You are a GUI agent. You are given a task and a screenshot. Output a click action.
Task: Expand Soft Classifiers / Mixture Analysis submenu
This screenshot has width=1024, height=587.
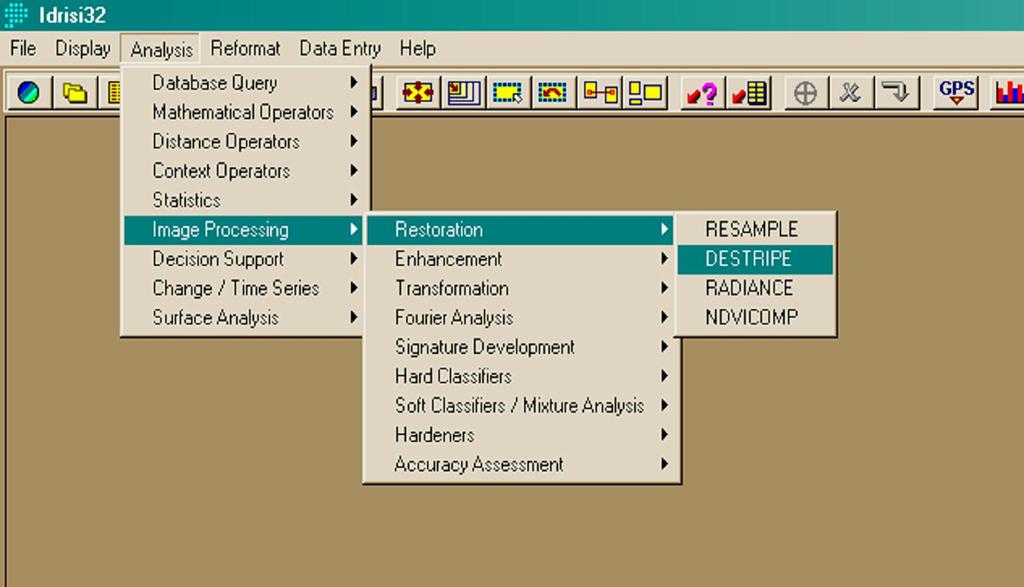(x=520, y=406)
